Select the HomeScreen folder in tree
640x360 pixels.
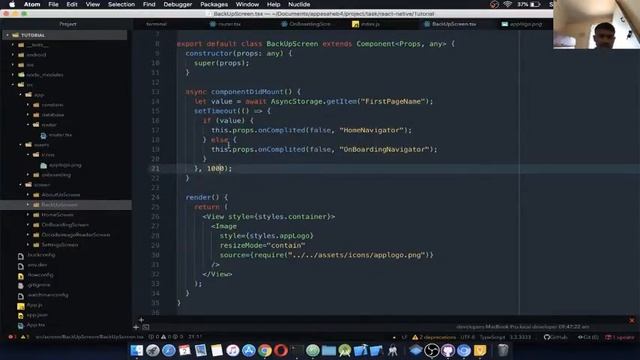tap(58, 215)
